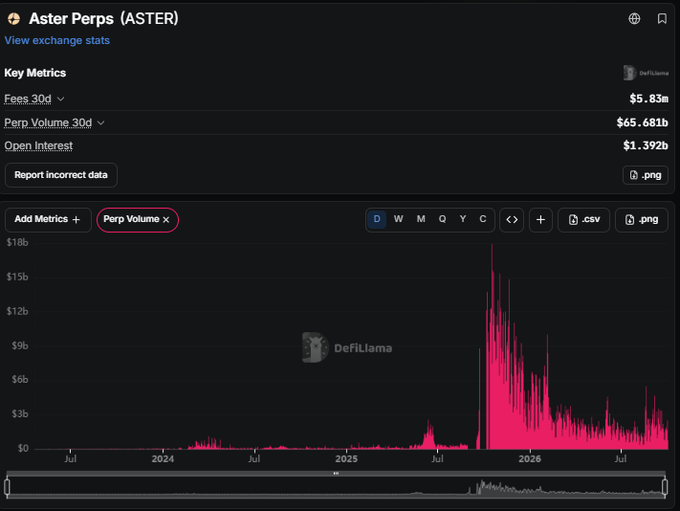Switch chart to weekly W interval

coord(399,219)
